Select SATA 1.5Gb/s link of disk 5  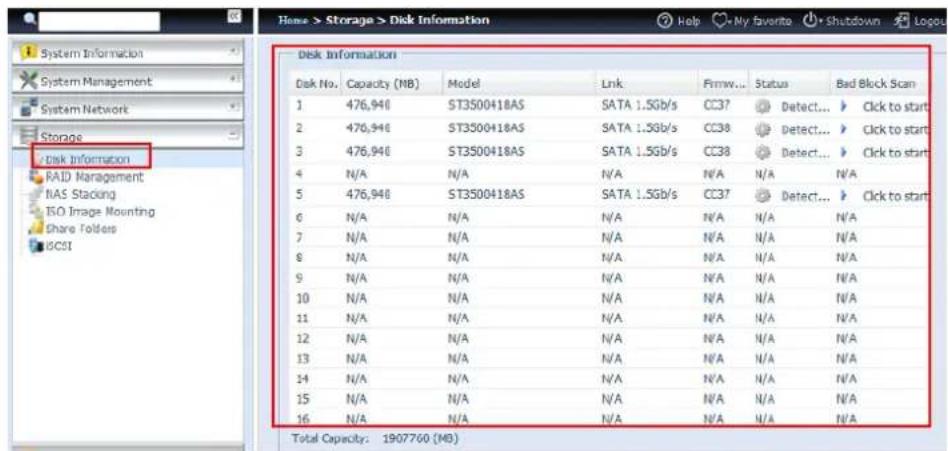pos(639,195)
